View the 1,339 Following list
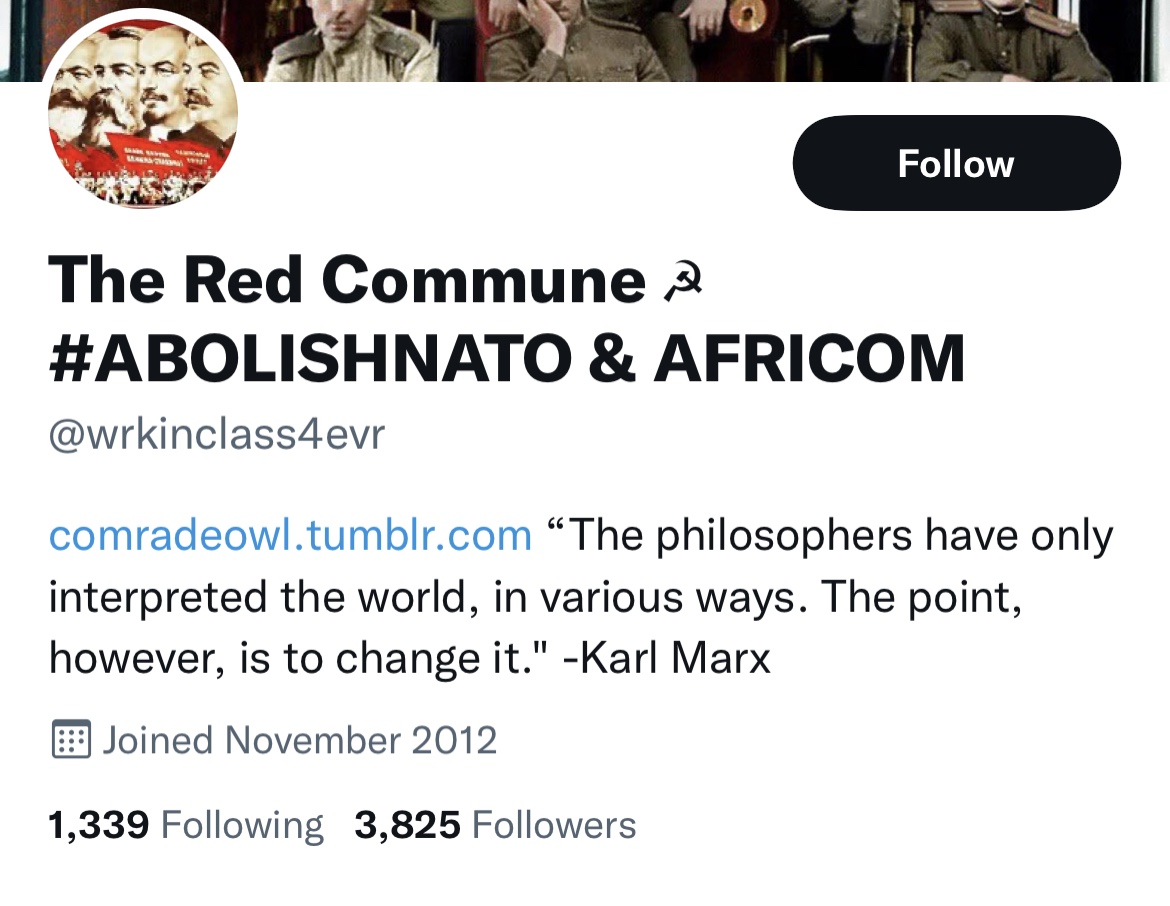The height and width of the screenshot is (906, 1170). coord(185,826)
